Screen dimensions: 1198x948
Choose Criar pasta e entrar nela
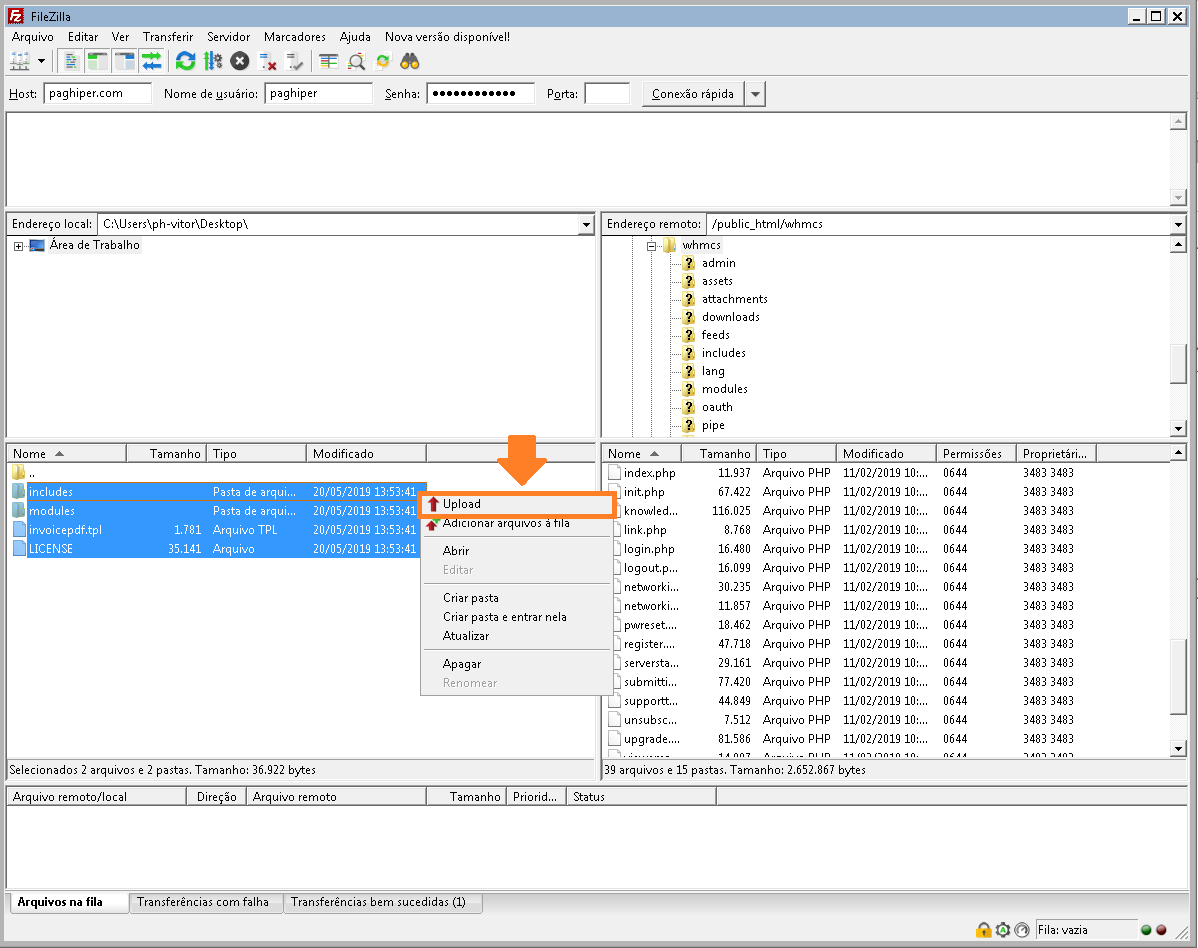pyautogui.click(x=517, y=617)
